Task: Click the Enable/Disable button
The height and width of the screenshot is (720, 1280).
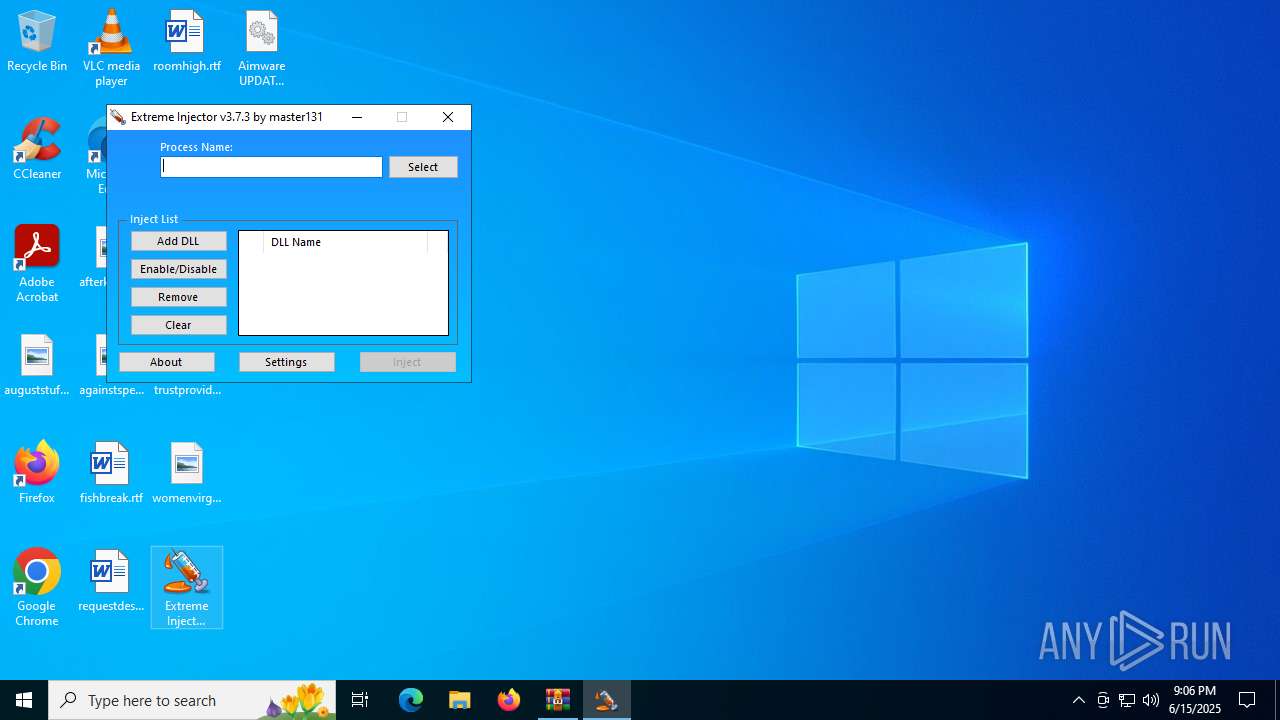Action: tap(178, 269)
